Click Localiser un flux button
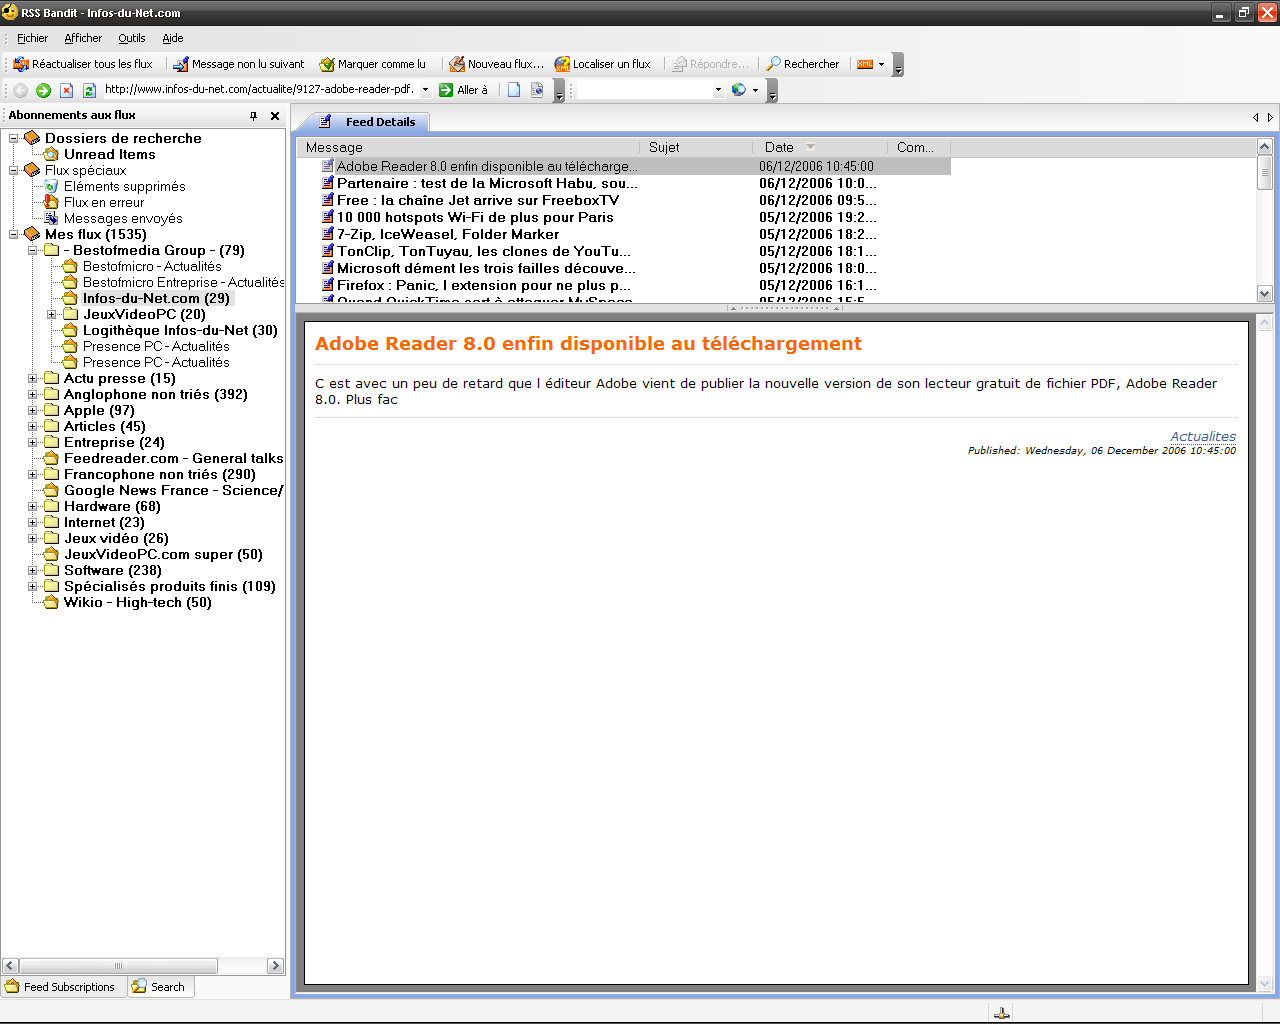 [603, 64]
